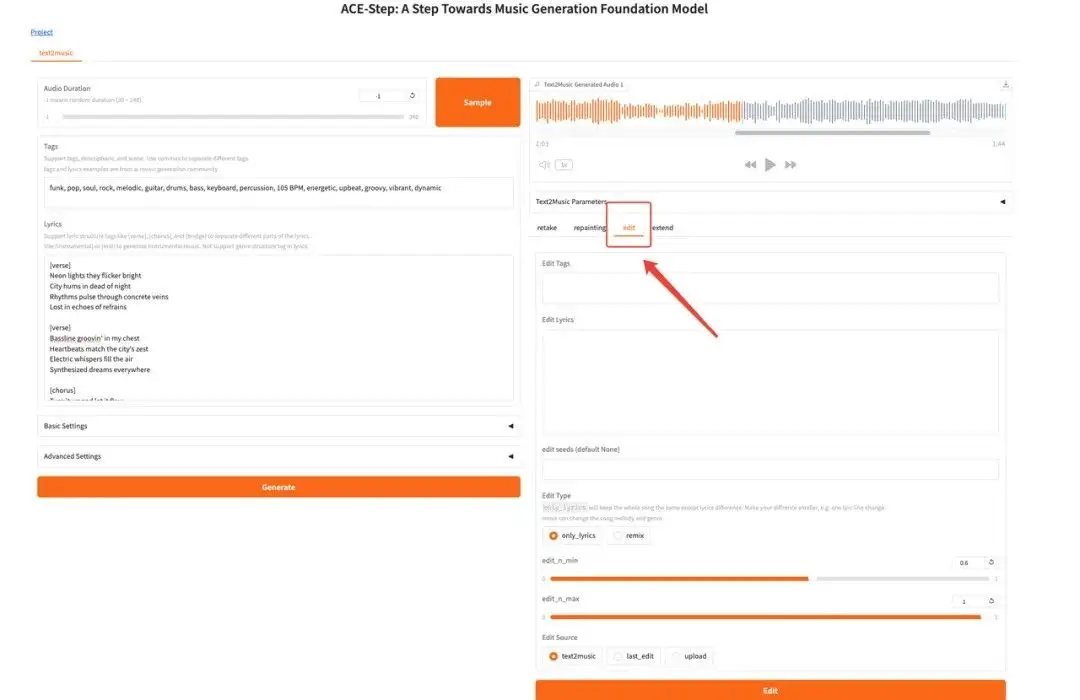Adjust the Audio Duration slider
The image size is (1080, 700).
click(233, 117)
